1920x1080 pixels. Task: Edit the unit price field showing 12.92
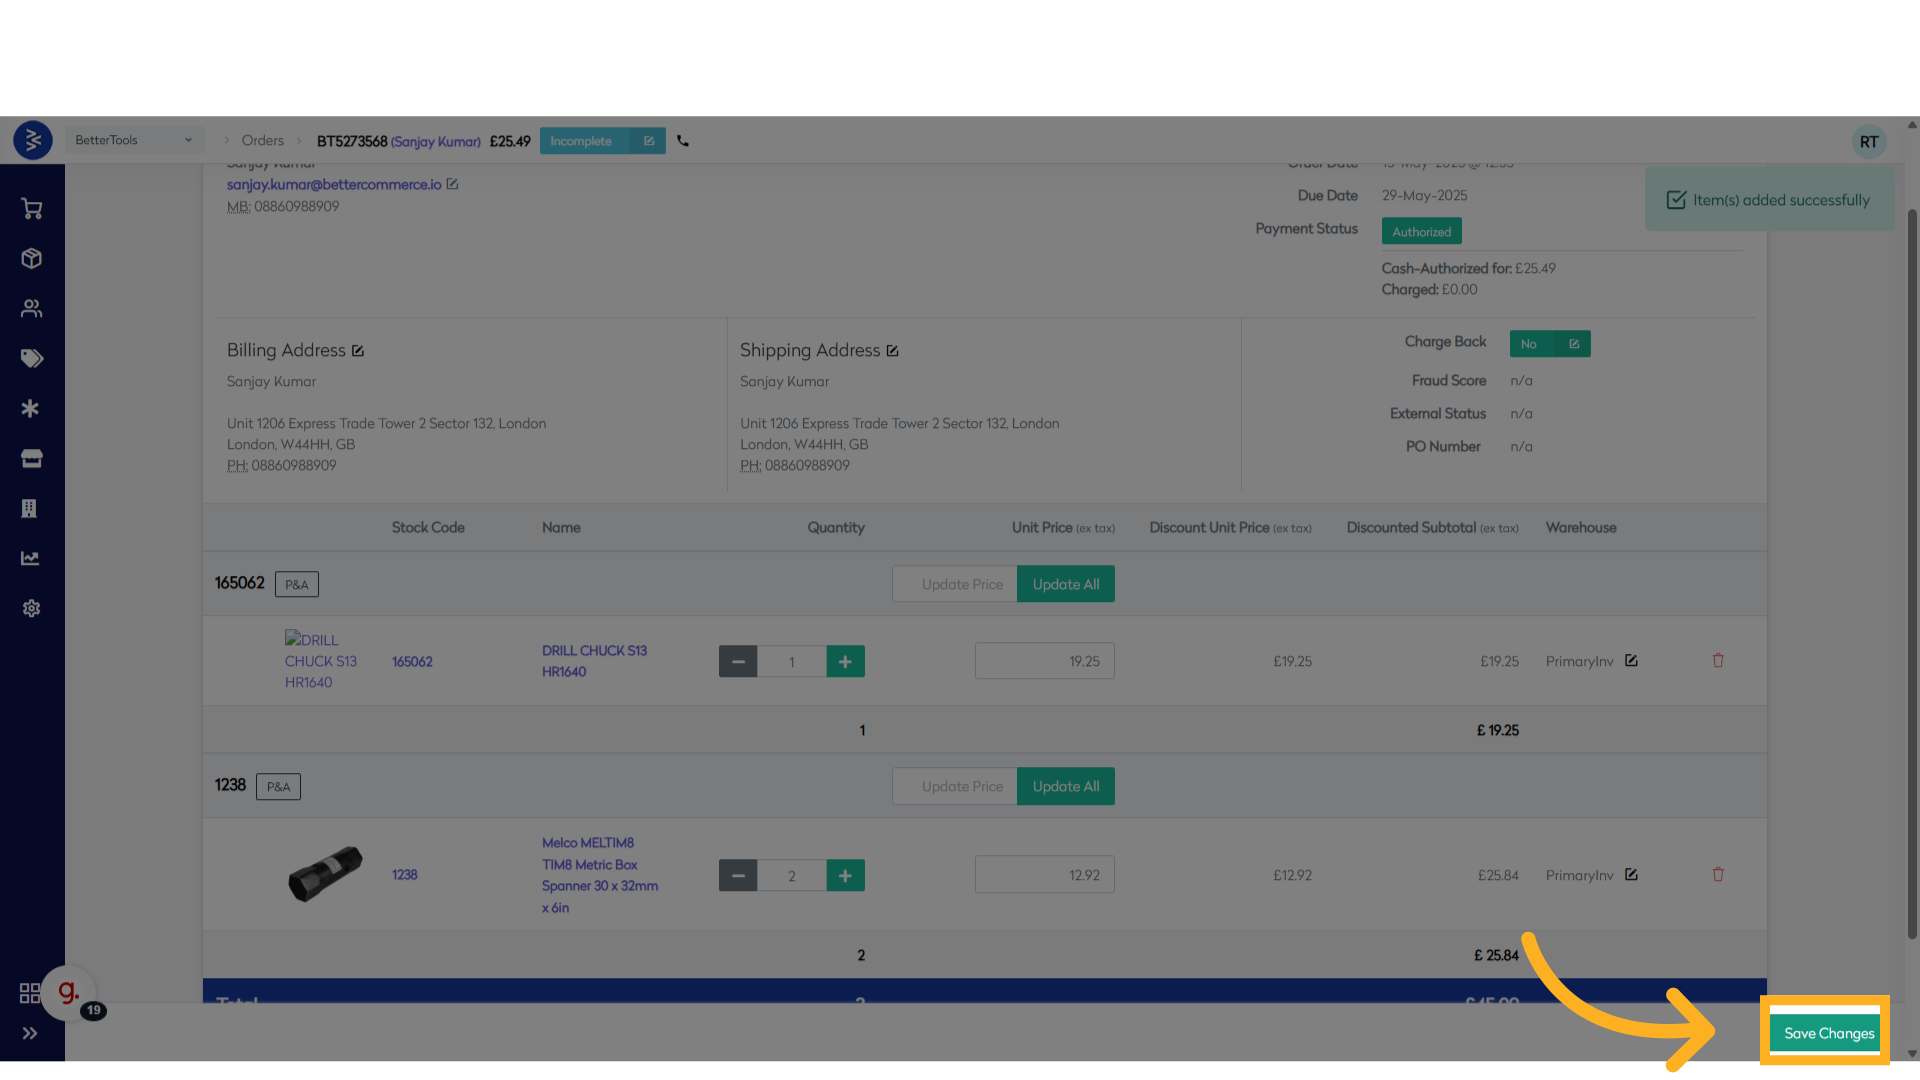(x=1044, y=876)
